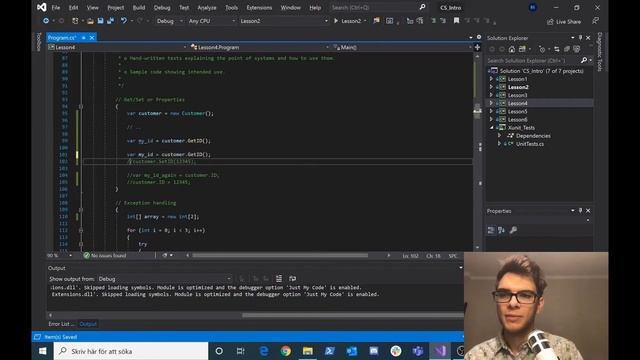This screenshot has width=640, height=360.
Task: Open Microsoft Teams from the taskbar
Action: [x=418, y=351]
